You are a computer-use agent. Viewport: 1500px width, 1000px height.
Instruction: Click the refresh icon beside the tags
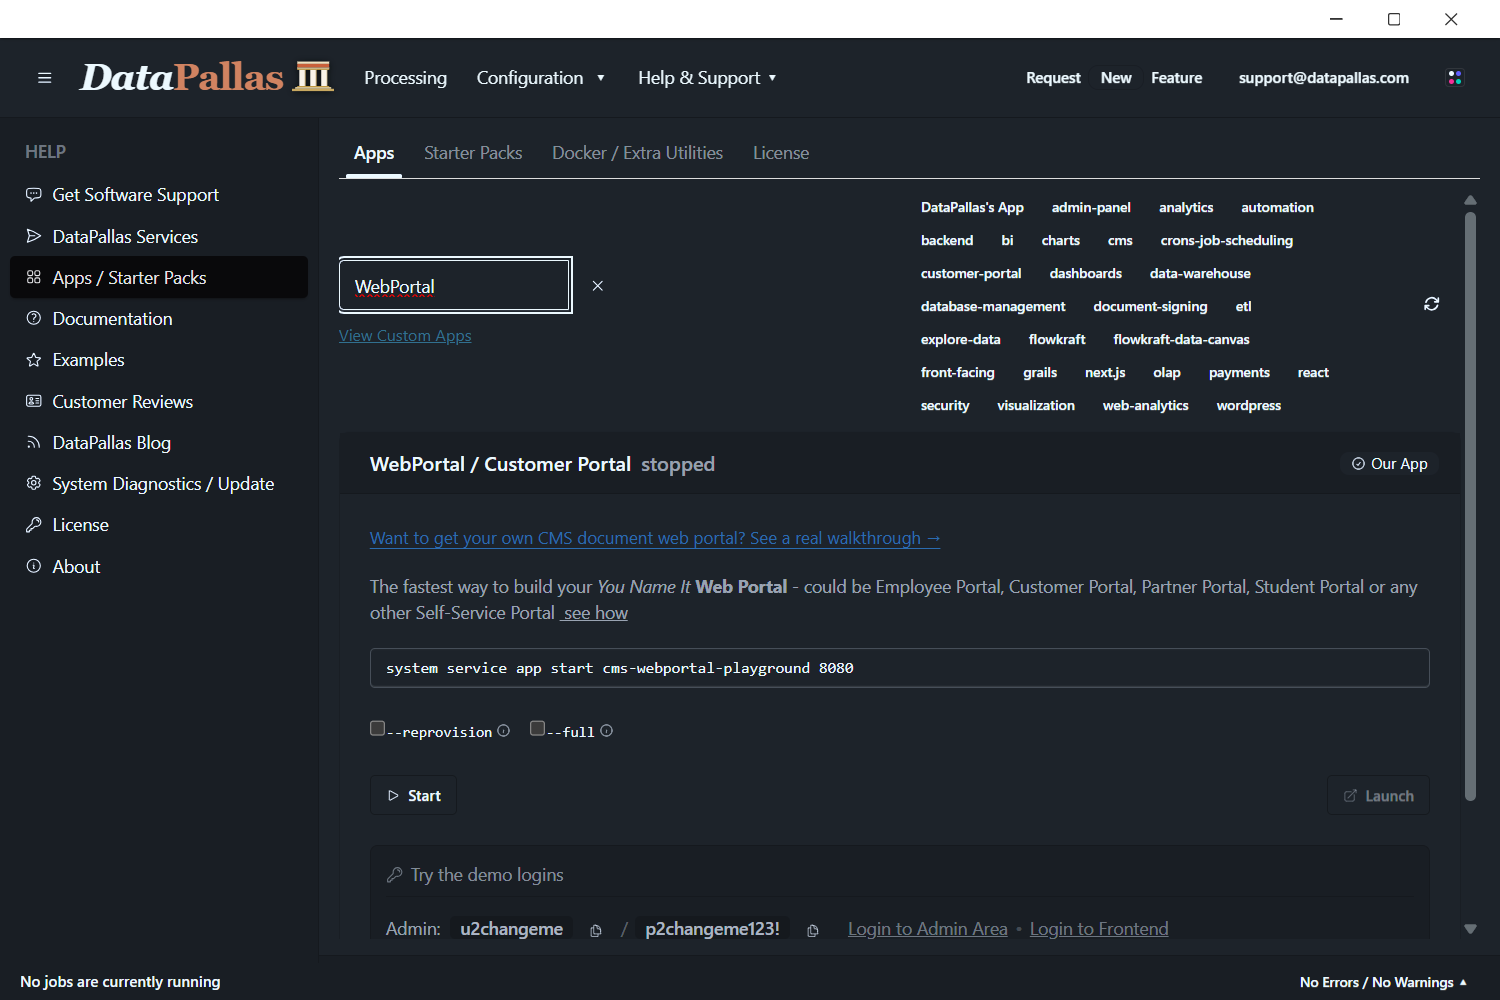tap(1431, 304)
